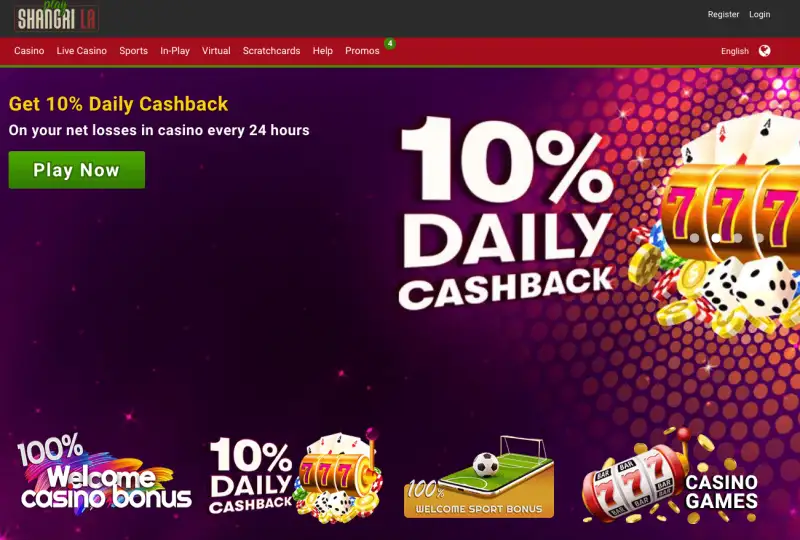Go to the Casino menu item

(29, 51)
